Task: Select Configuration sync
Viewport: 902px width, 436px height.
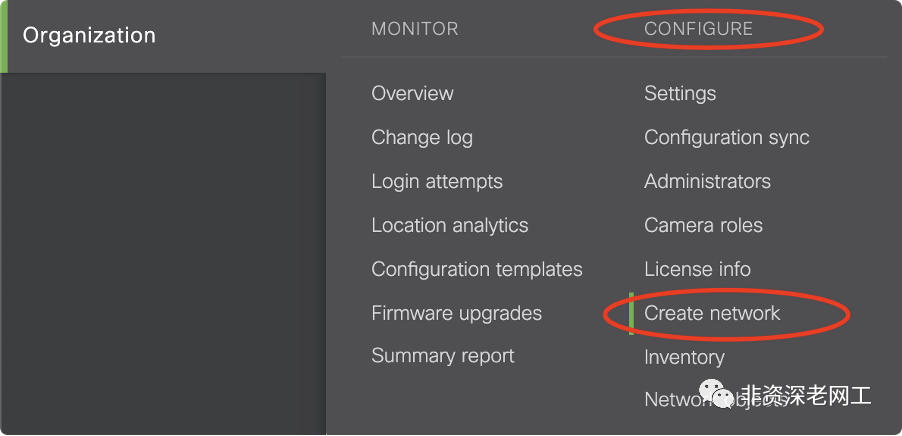Action: click(727, 137)
